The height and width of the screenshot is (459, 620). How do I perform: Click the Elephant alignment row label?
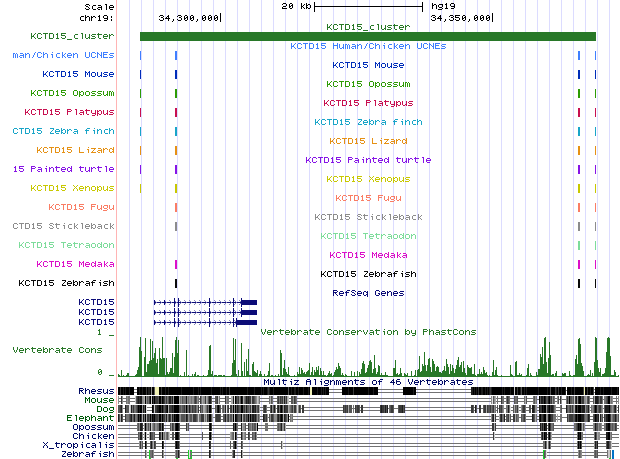[x=93, y=417]
